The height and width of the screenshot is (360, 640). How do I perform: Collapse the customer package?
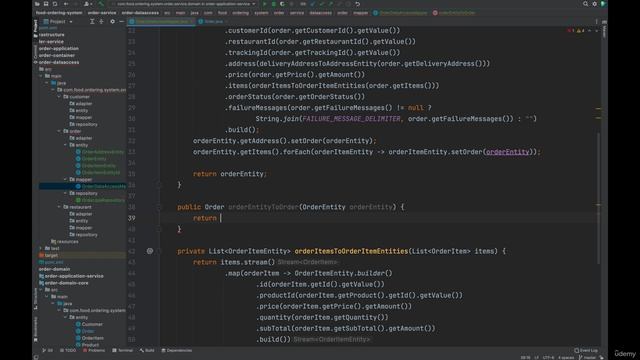coord(59,97)
